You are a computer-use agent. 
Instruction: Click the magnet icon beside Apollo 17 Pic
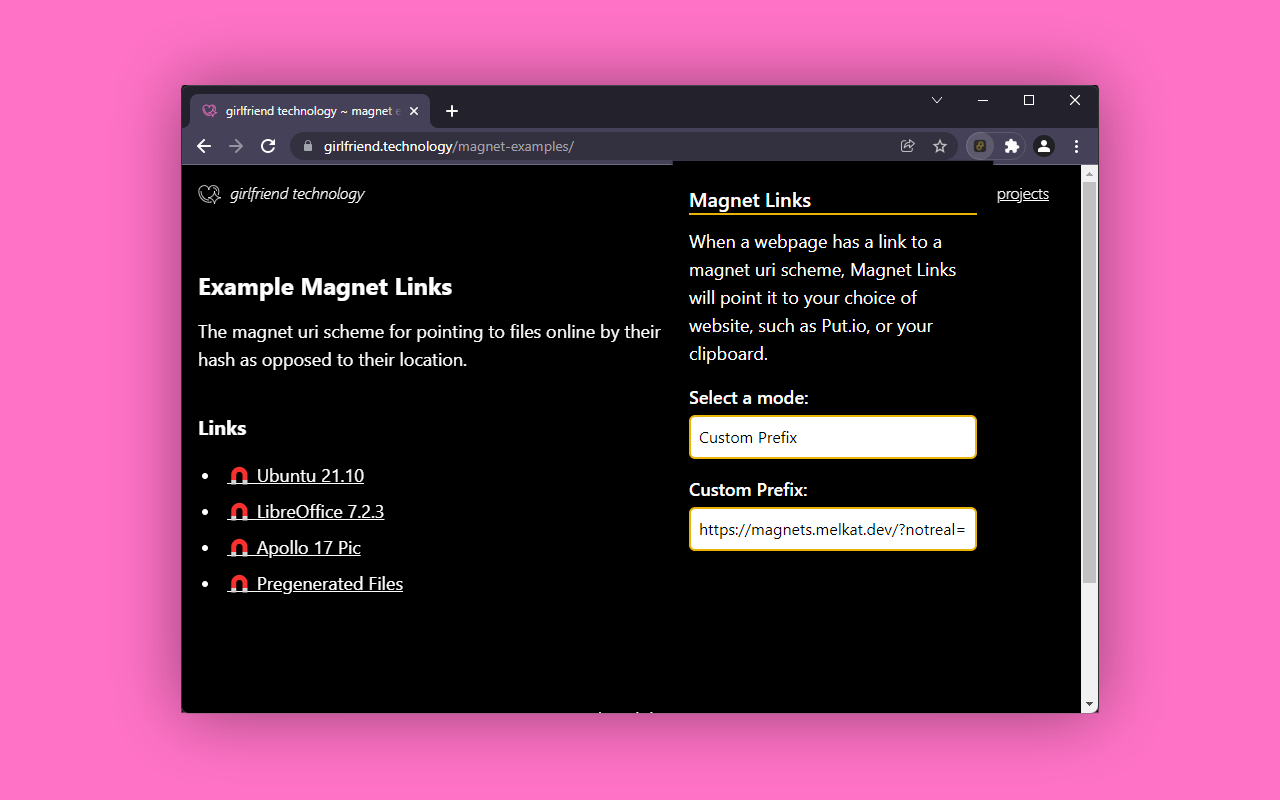point(239,548)
